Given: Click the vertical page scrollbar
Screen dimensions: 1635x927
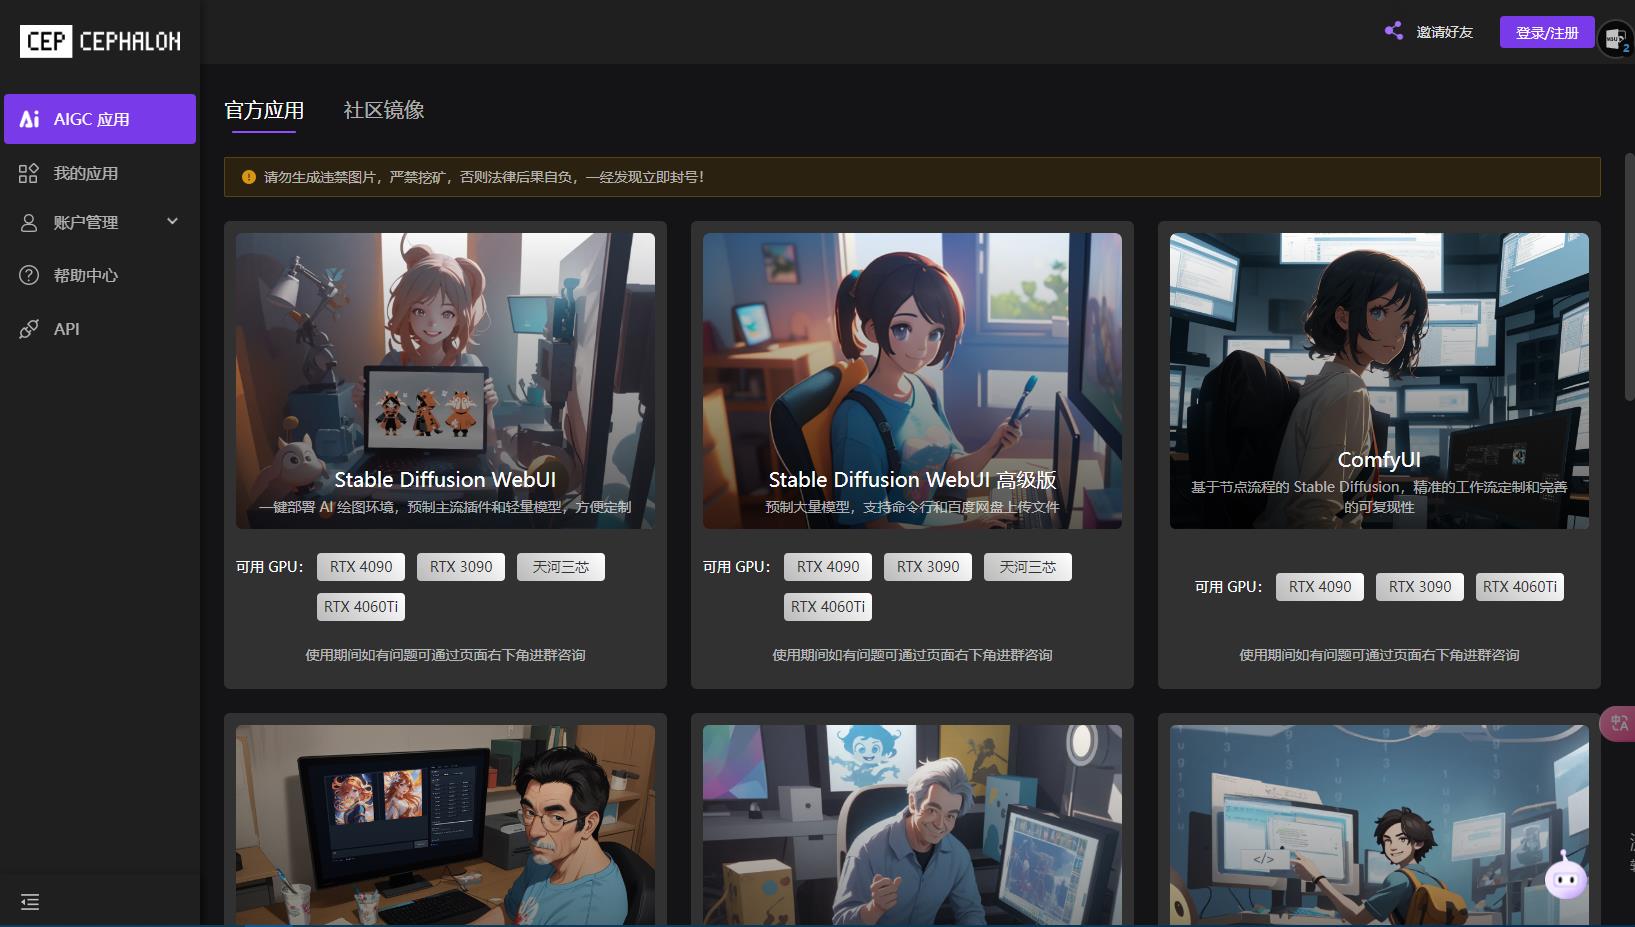Looking at the screenshot, I should [x=1629, y=280].
